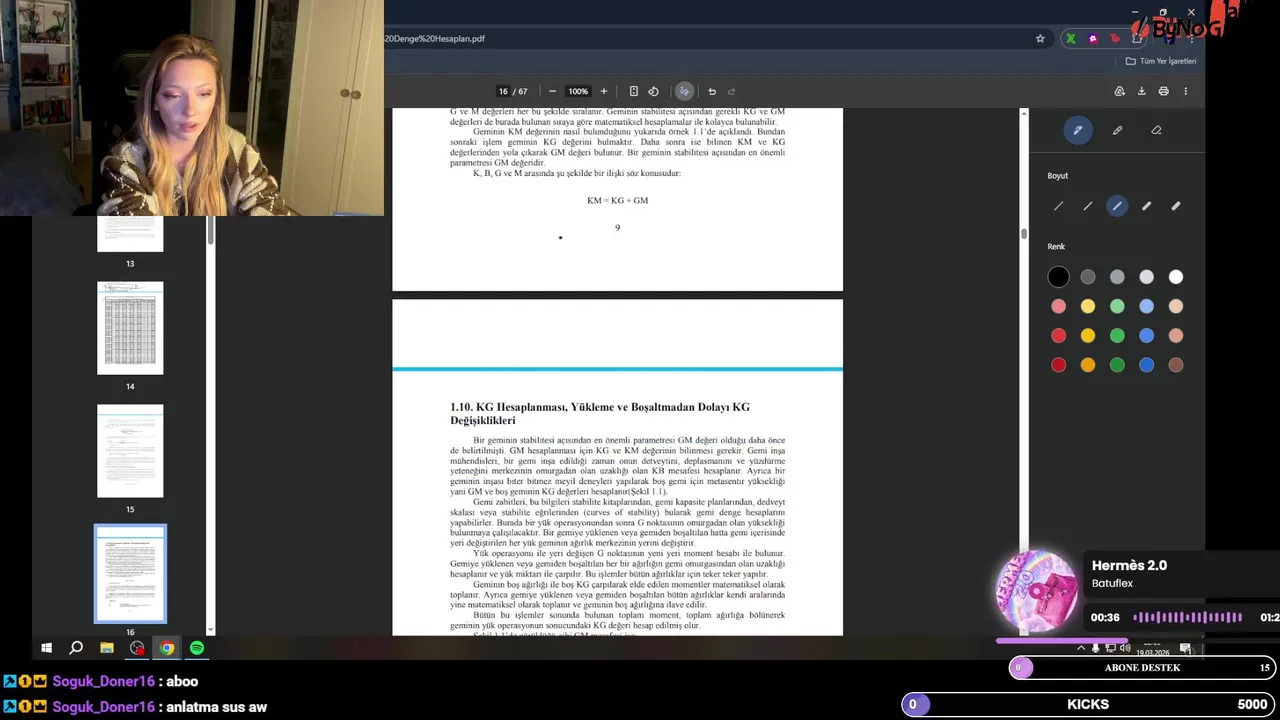Open Windows taskbar search
This screenshot has height=720, width=1280.
coord(76,648)
